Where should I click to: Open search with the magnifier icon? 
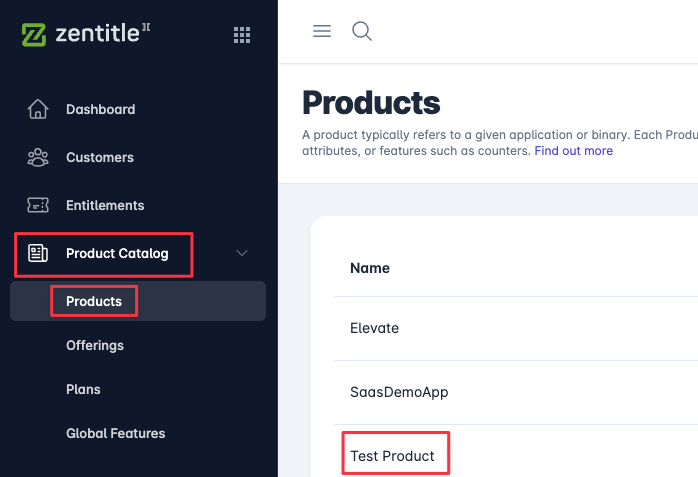pyautogui.click(x=362, y=31)
